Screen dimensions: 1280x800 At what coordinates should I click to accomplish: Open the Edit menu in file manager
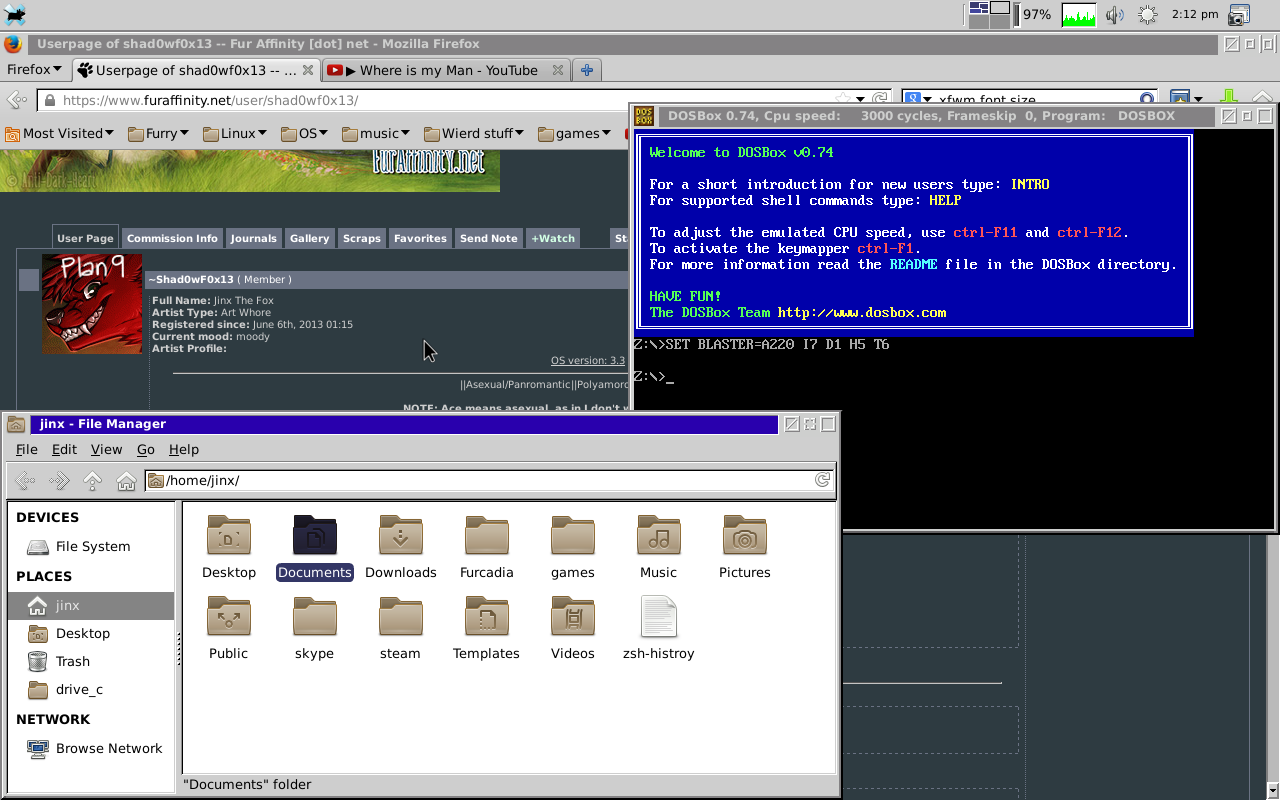click(x=64, y=449)
